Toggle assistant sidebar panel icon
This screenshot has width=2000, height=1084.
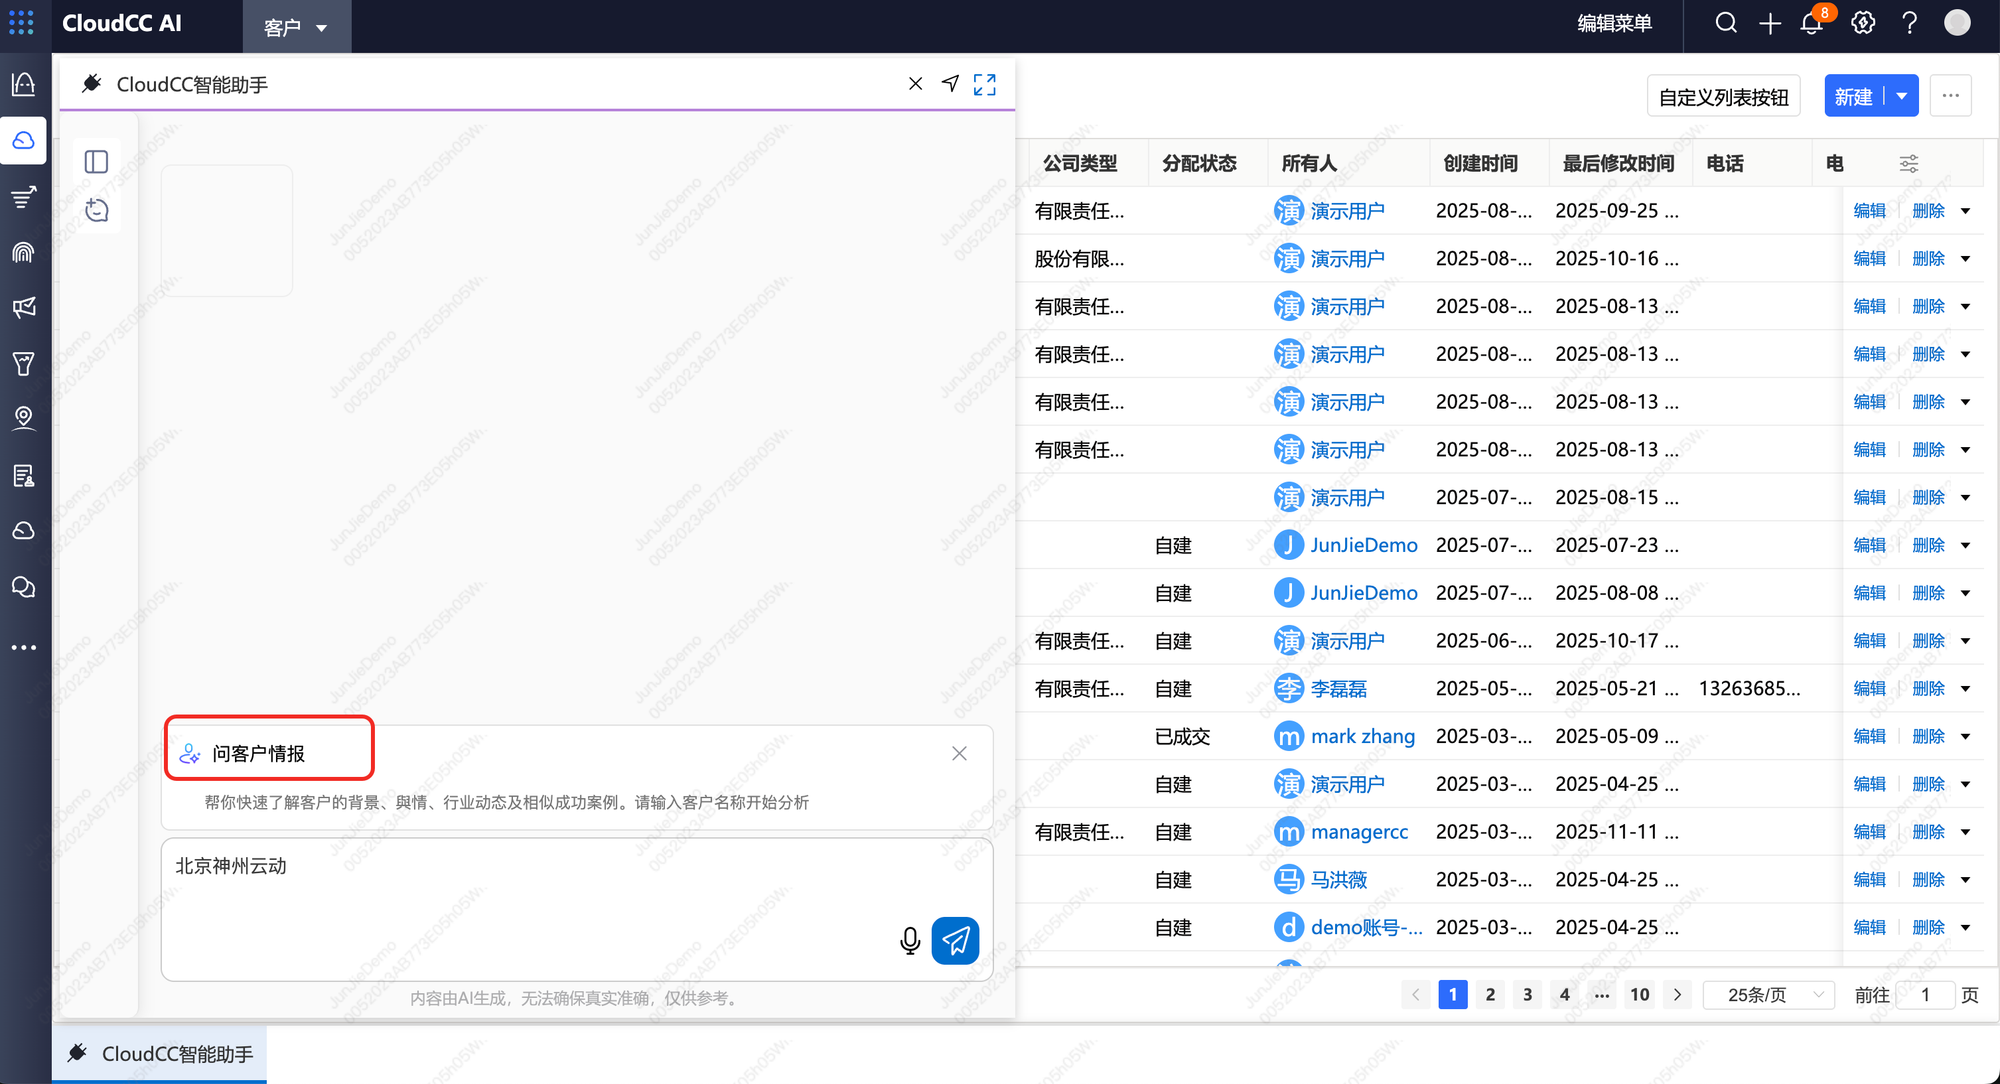pyautogui.click(x=97, y=162)
